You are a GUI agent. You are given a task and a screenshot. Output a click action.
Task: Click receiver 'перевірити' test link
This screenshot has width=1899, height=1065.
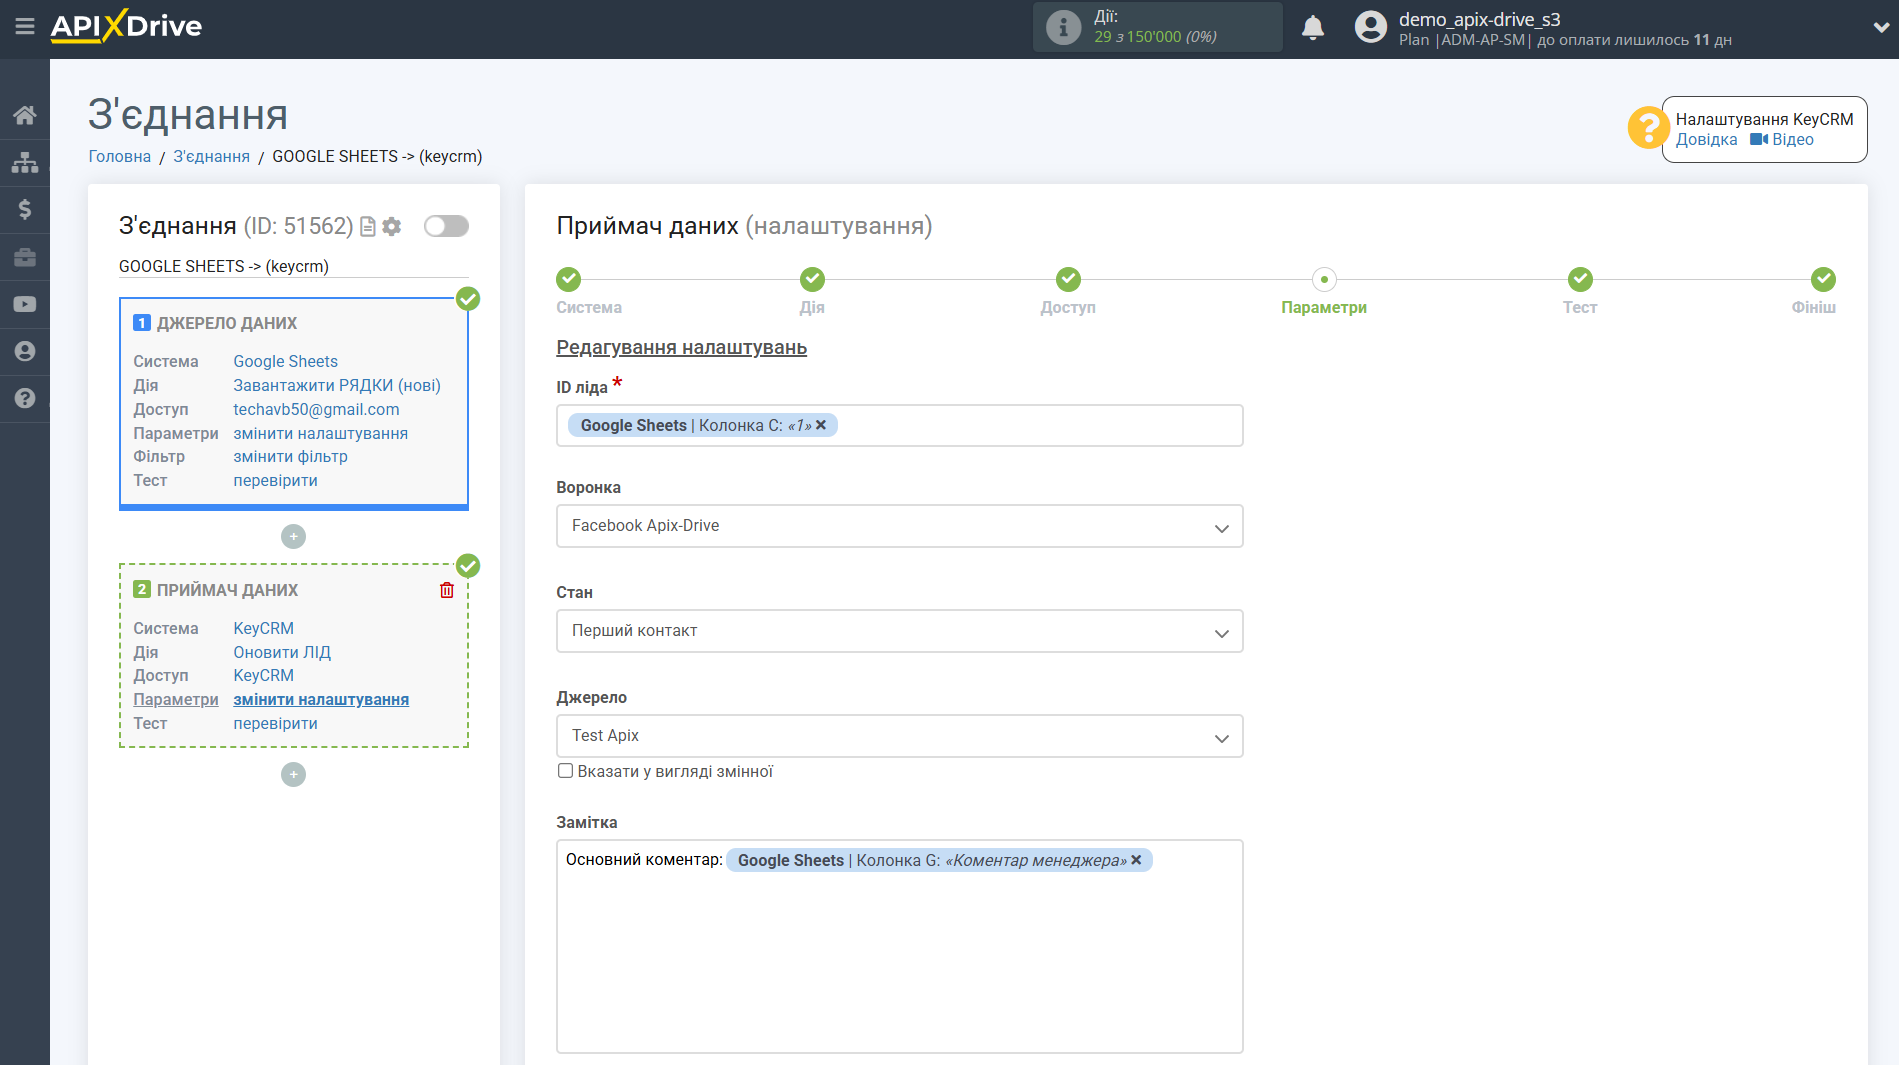275,723
